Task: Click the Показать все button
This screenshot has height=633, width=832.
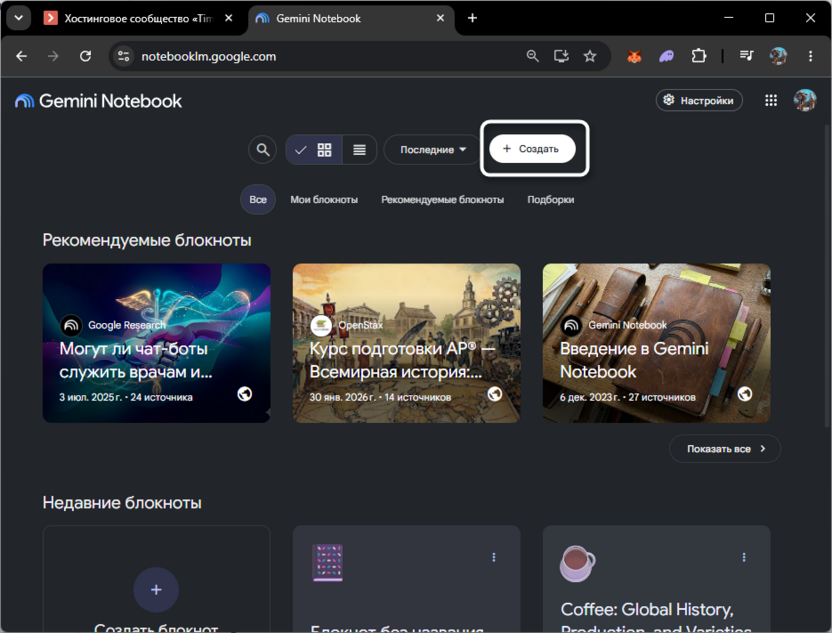Action: click(x=725, y=449)
